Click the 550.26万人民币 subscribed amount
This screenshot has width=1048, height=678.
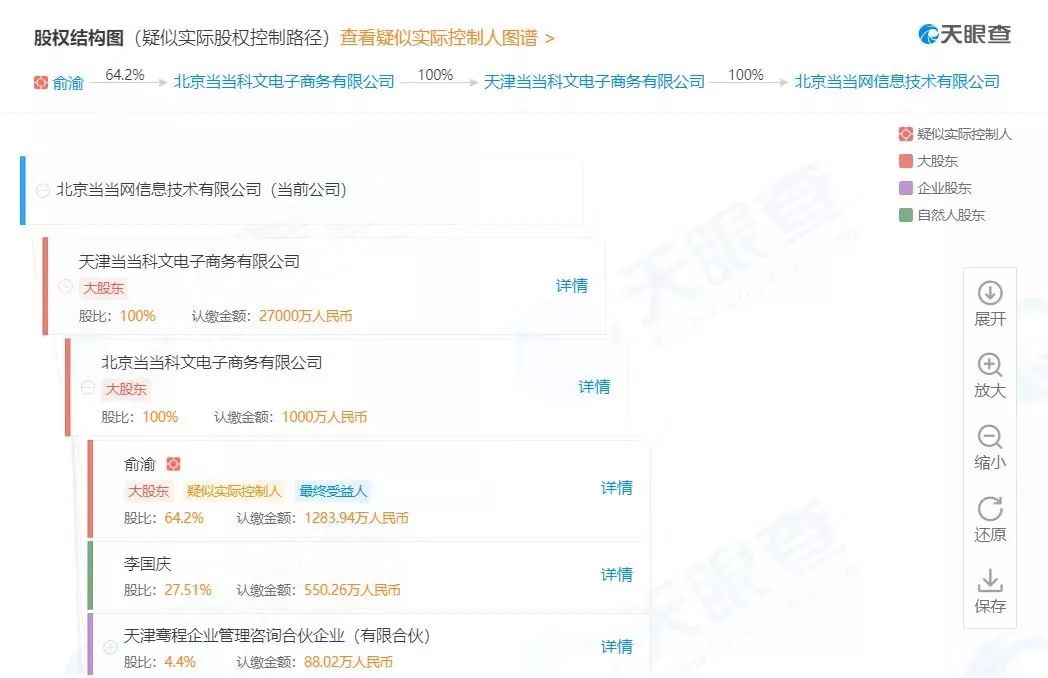[352, 590]
